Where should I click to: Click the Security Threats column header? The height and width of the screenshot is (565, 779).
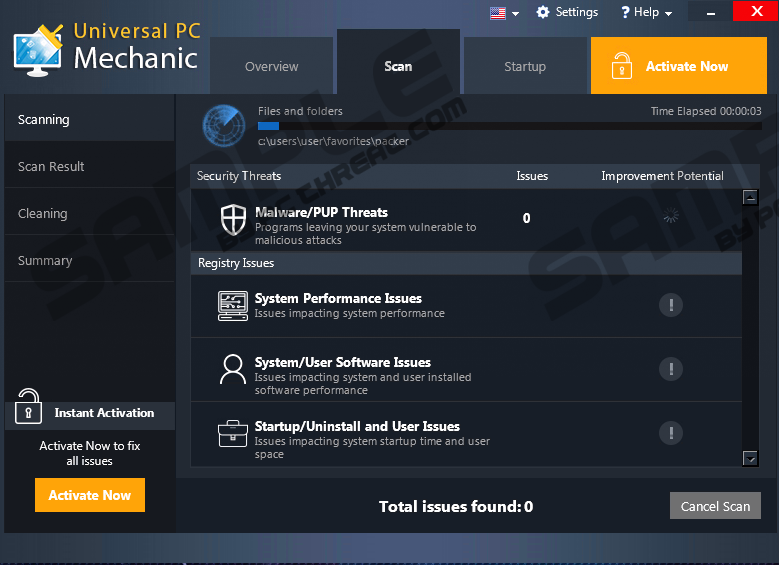point(238,176)
